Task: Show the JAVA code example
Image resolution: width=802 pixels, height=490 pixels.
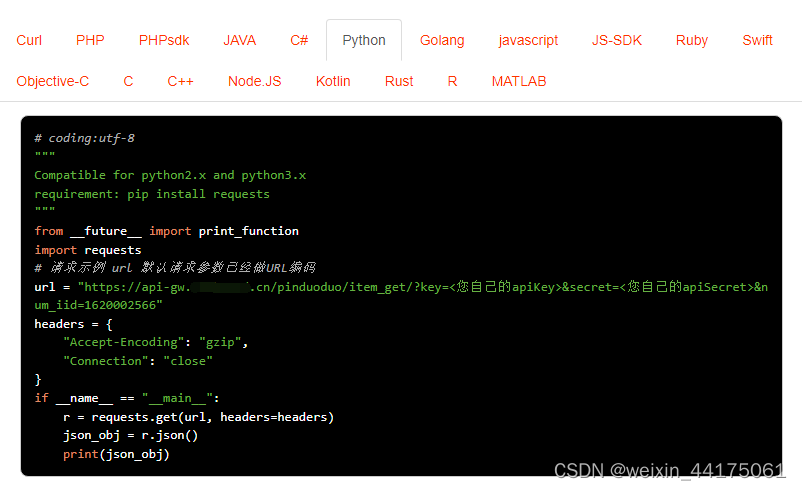Action: 239,40
